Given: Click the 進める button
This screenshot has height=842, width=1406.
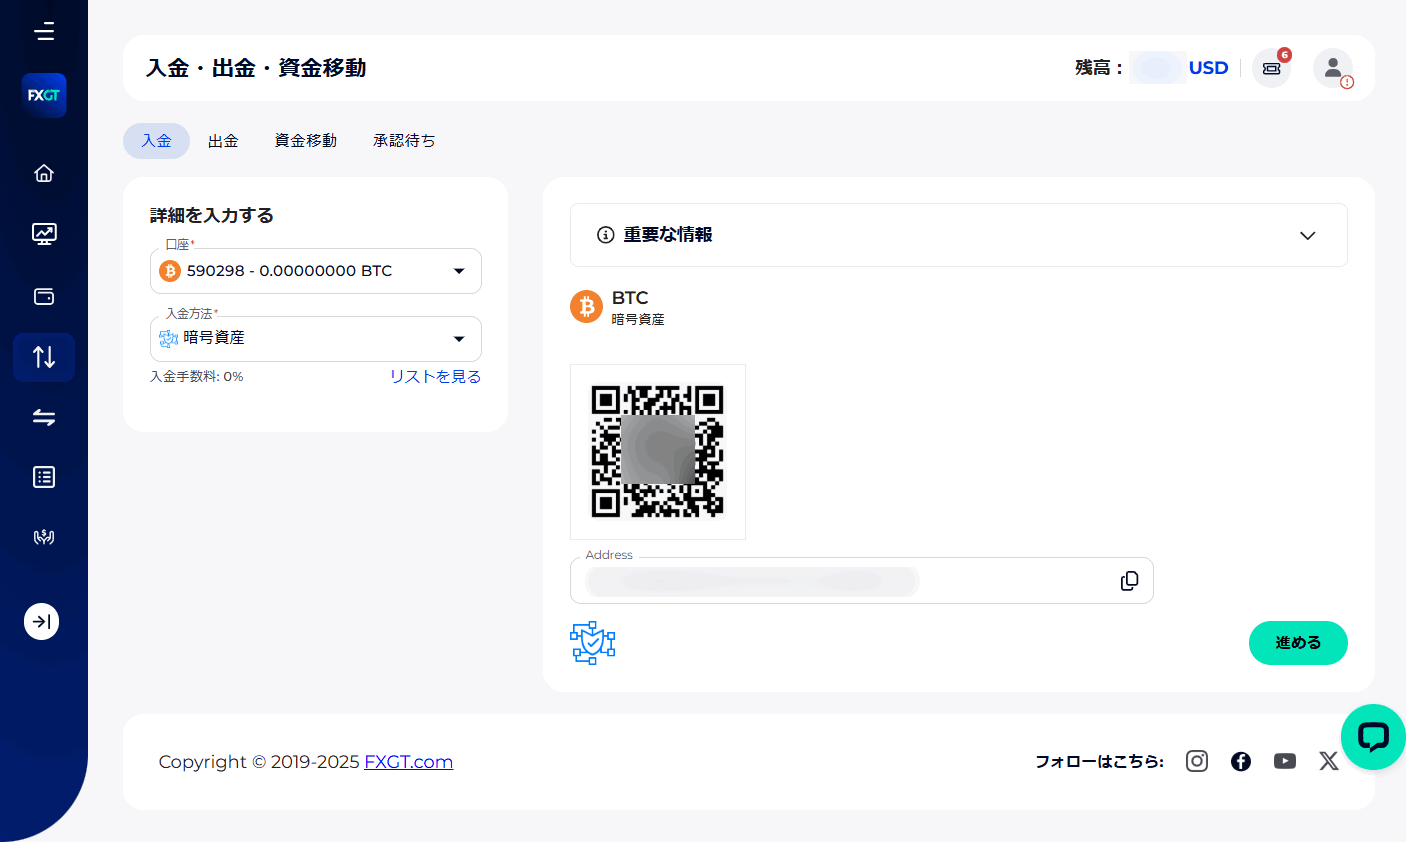Looking at the screenshot, I should [x=1298, y=643].
